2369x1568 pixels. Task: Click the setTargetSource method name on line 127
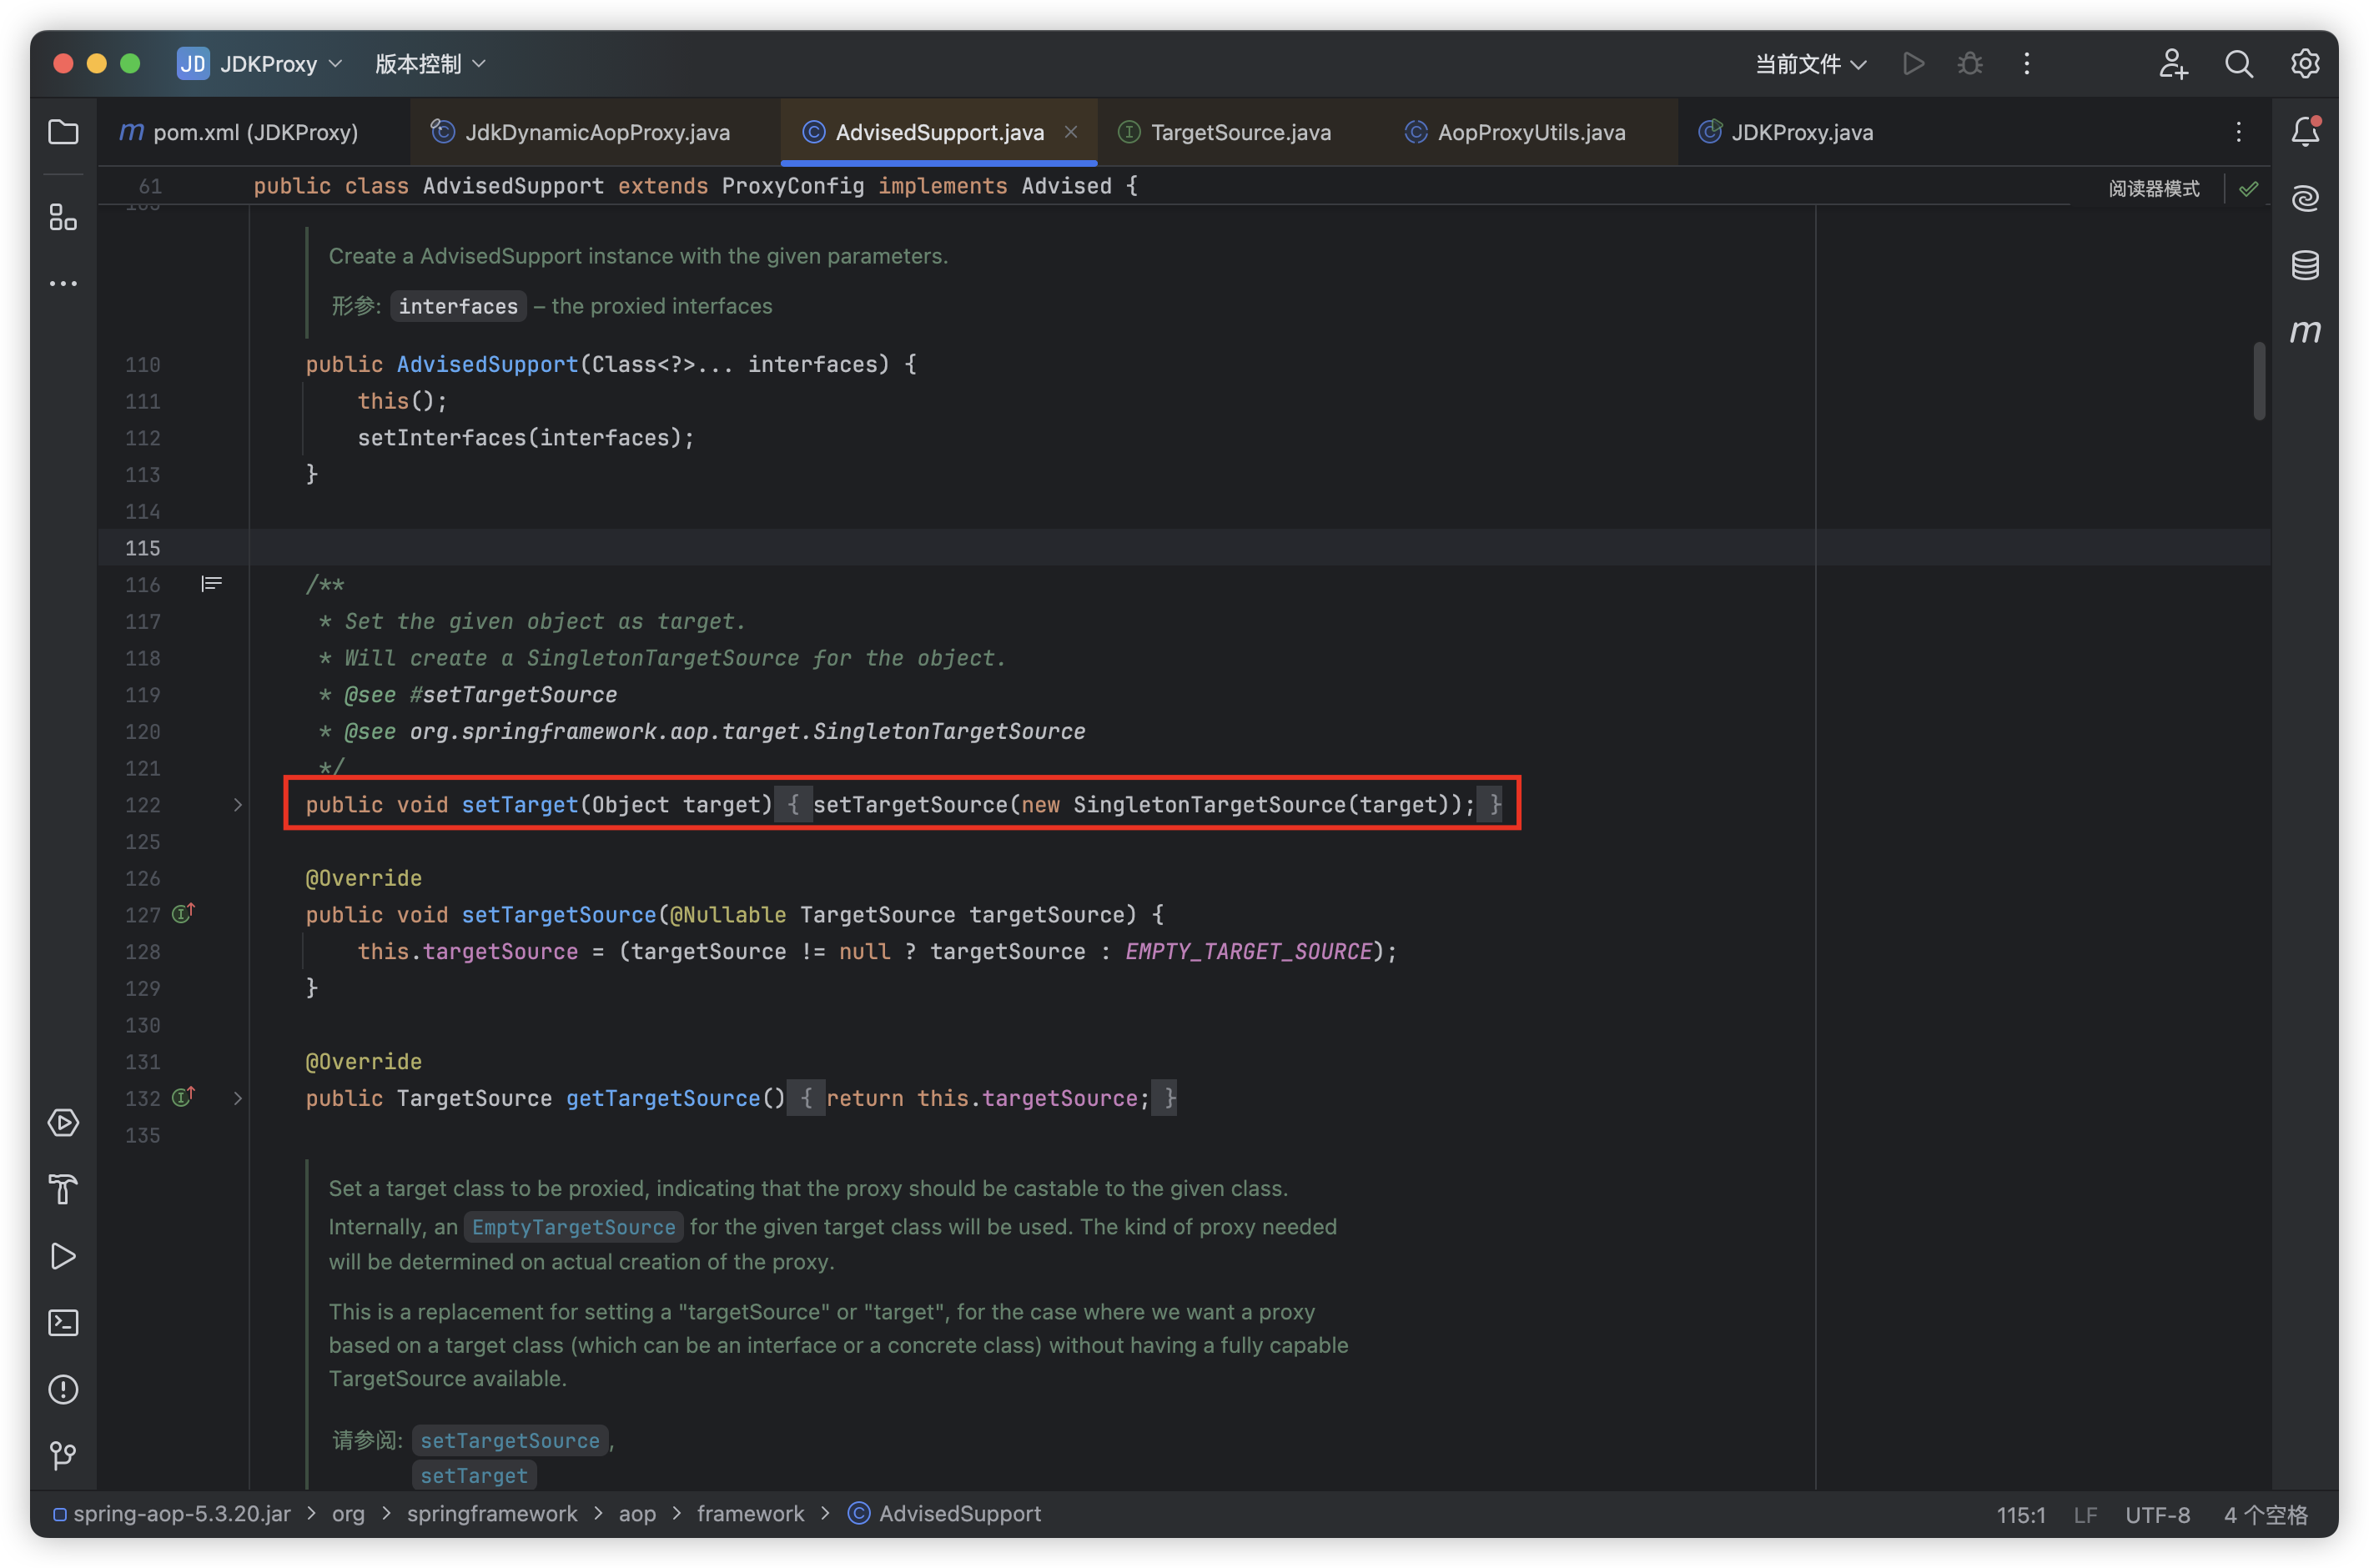click(558, 915)
